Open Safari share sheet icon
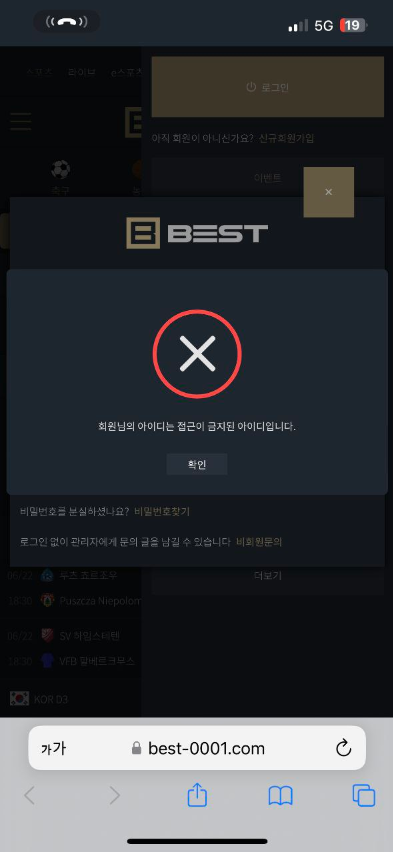Viewport: 393px width, 852px height. coord(197,796)
